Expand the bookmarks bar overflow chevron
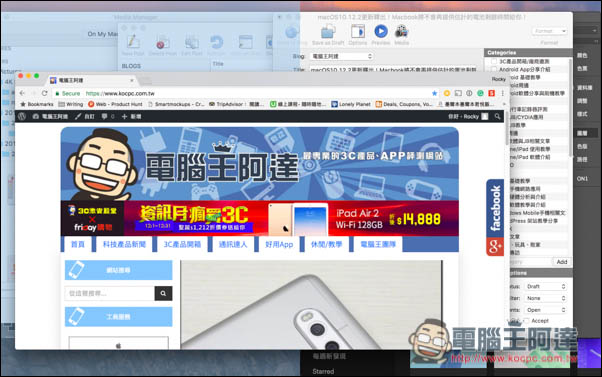This screenshot has height=377, width=602. [504, 104]
